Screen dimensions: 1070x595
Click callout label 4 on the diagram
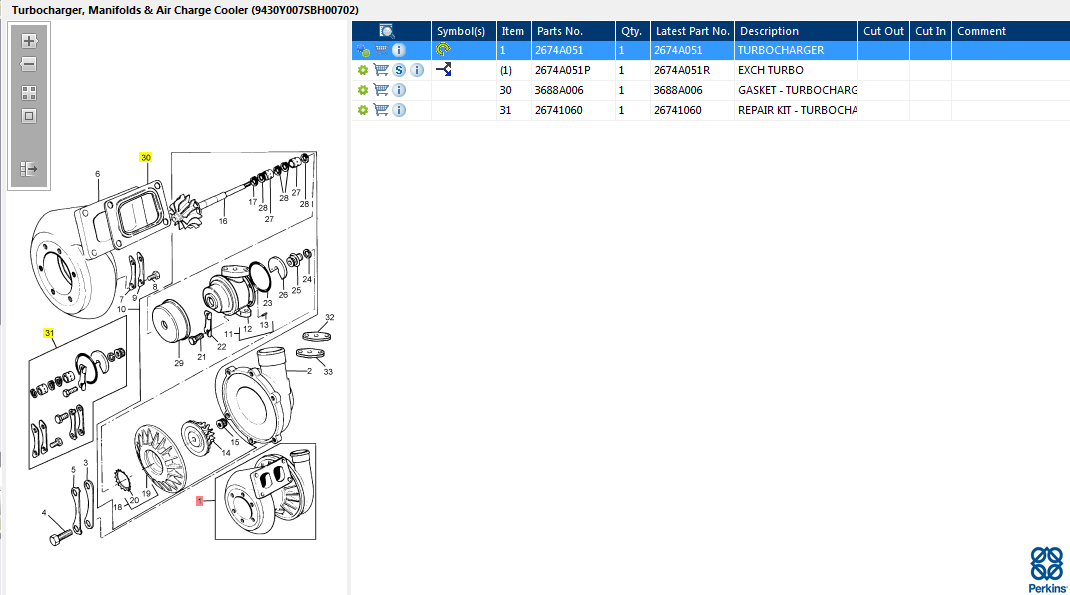(x=44, y=512)
